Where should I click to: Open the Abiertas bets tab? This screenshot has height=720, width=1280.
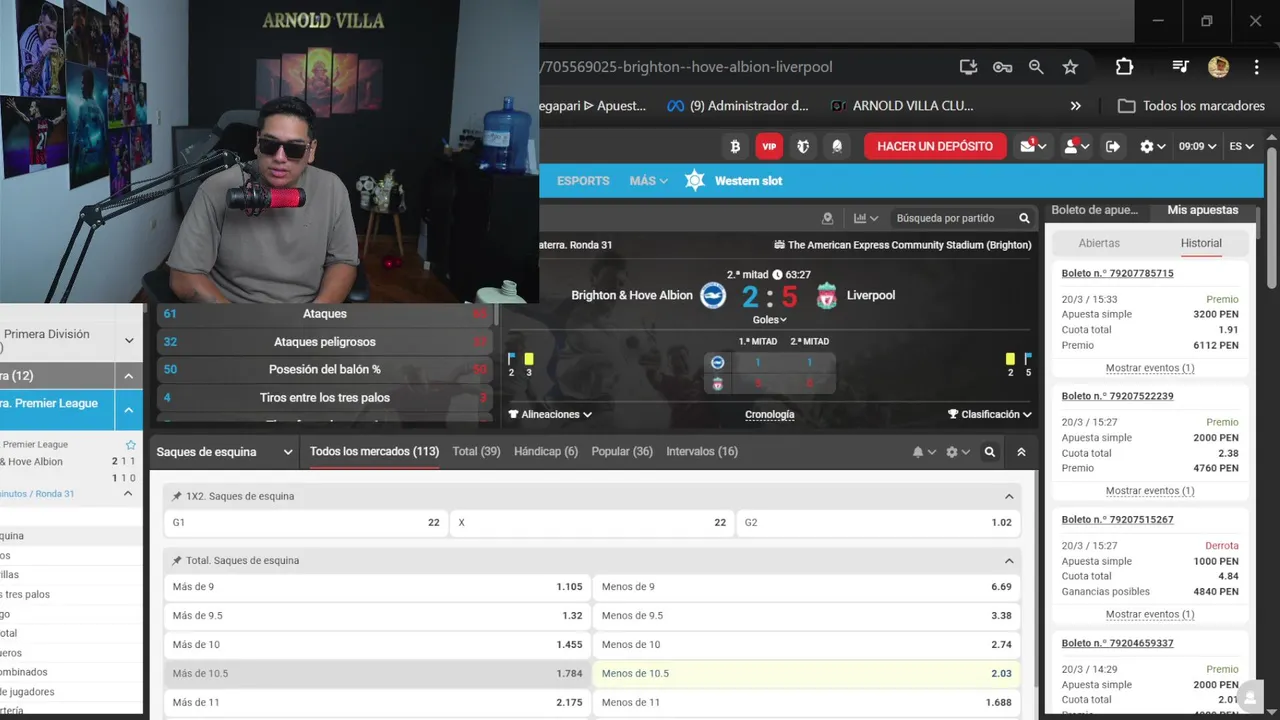pos(1099,243)
